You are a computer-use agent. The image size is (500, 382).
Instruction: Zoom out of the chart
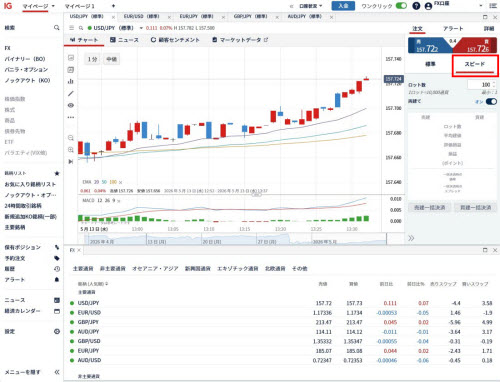pyautogui.click(x=71, y=138)
